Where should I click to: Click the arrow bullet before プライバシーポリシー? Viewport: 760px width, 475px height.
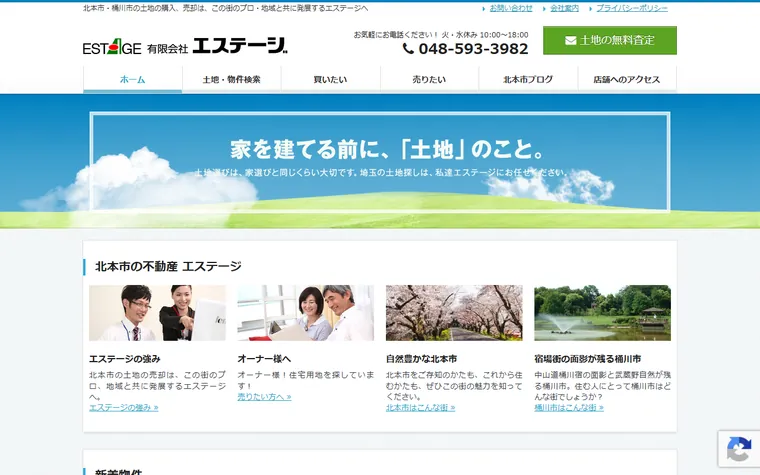click(590, 9)
